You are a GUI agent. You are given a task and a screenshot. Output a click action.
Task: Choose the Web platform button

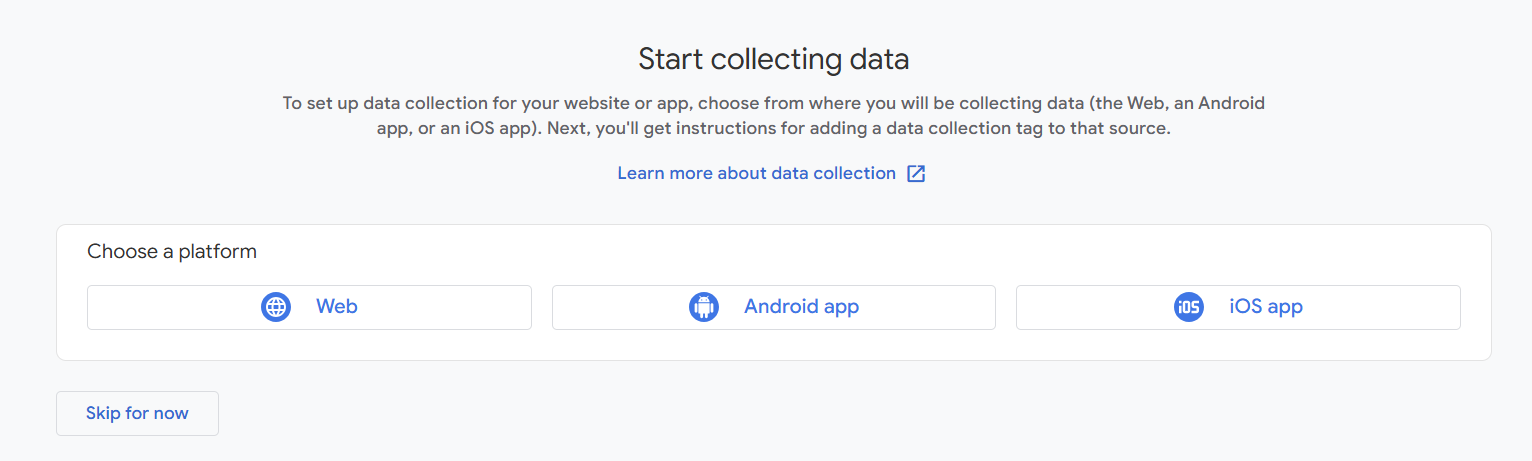(x=309, y=307)
